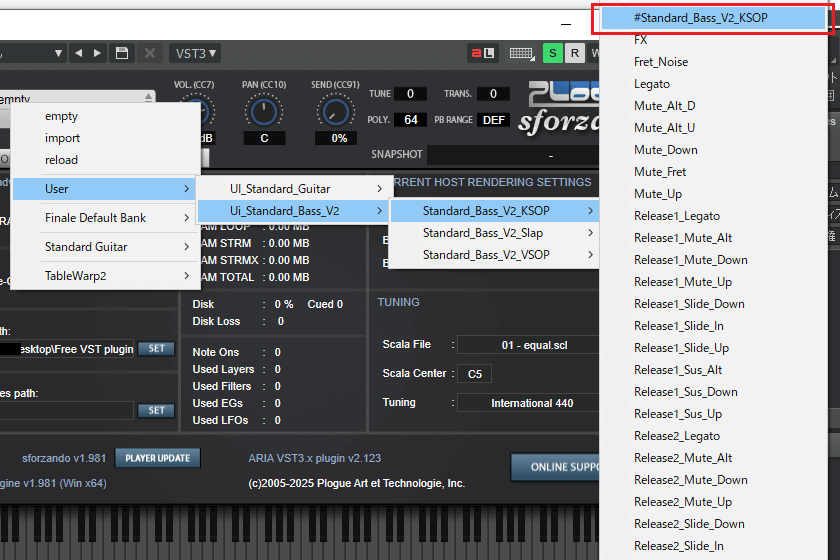
Task: Load the #Standard_Bass_V2_KSOP instrument
Action: click(x=713, y=18)
